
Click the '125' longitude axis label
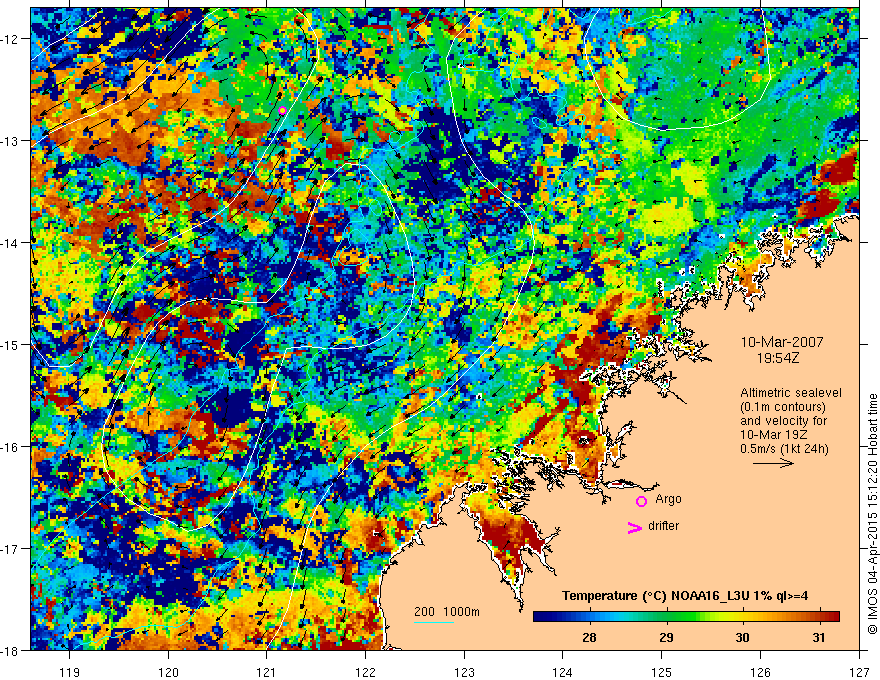[662, 672]
